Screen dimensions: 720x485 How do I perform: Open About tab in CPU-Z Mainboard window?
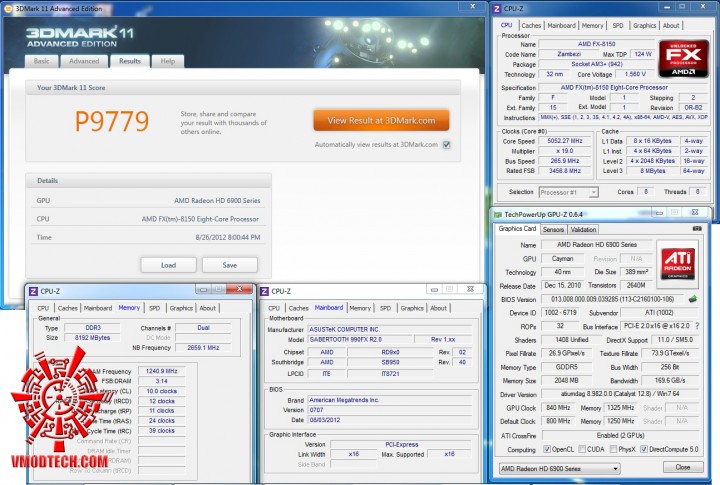439,308
